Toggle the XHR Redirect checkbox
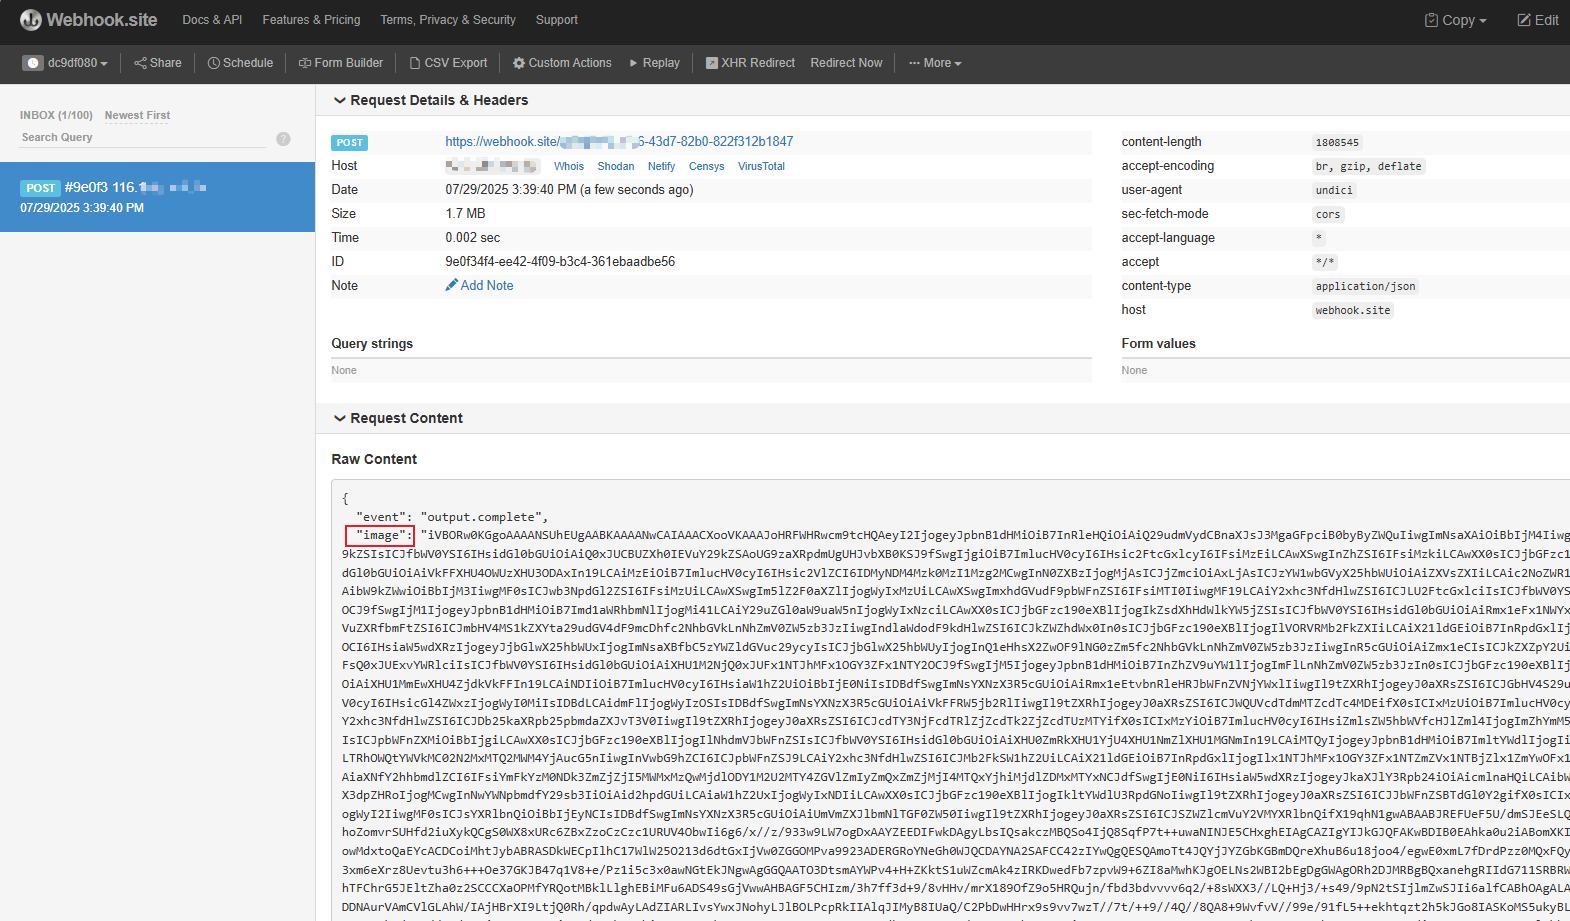This screenshot has width=1570, height=921. [x=712, y=63]
